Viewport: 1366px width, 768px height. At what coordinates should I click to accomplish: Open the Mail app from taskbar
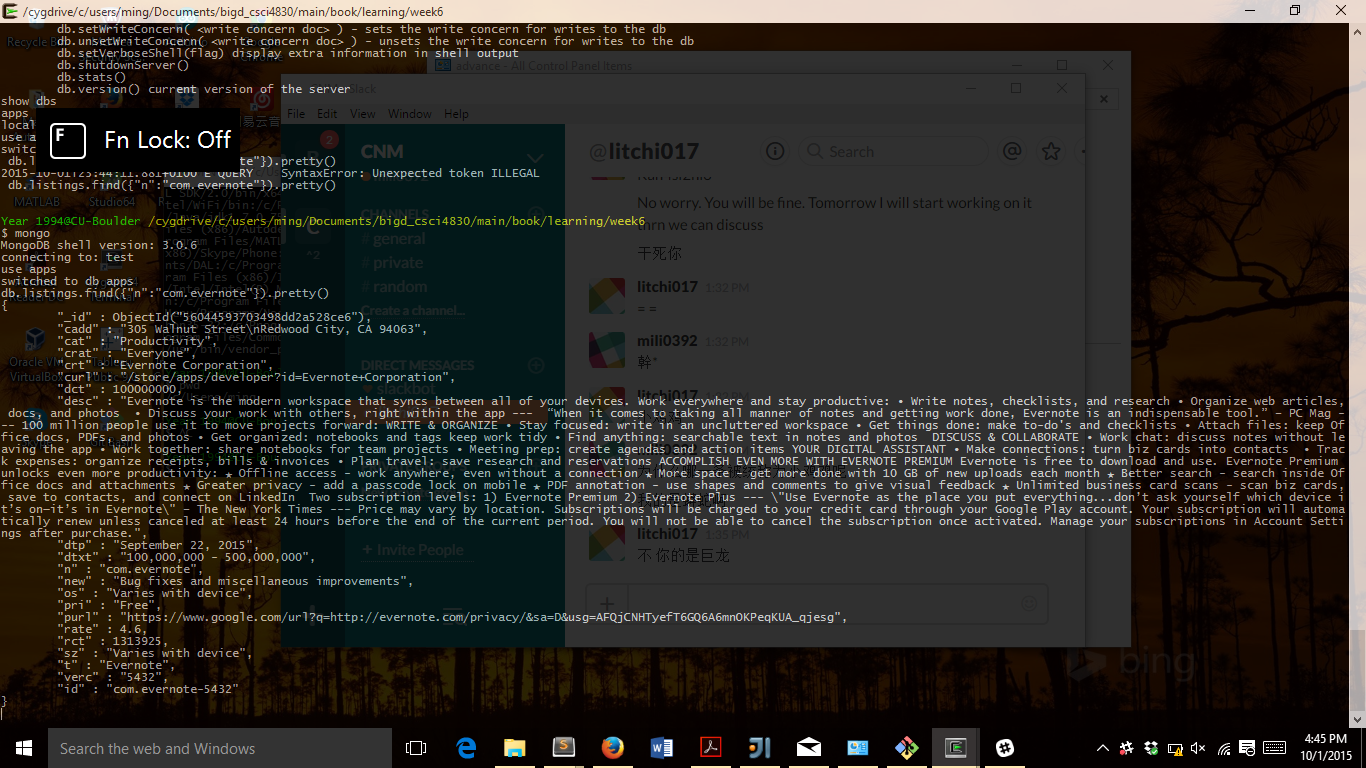click(809, 748)
